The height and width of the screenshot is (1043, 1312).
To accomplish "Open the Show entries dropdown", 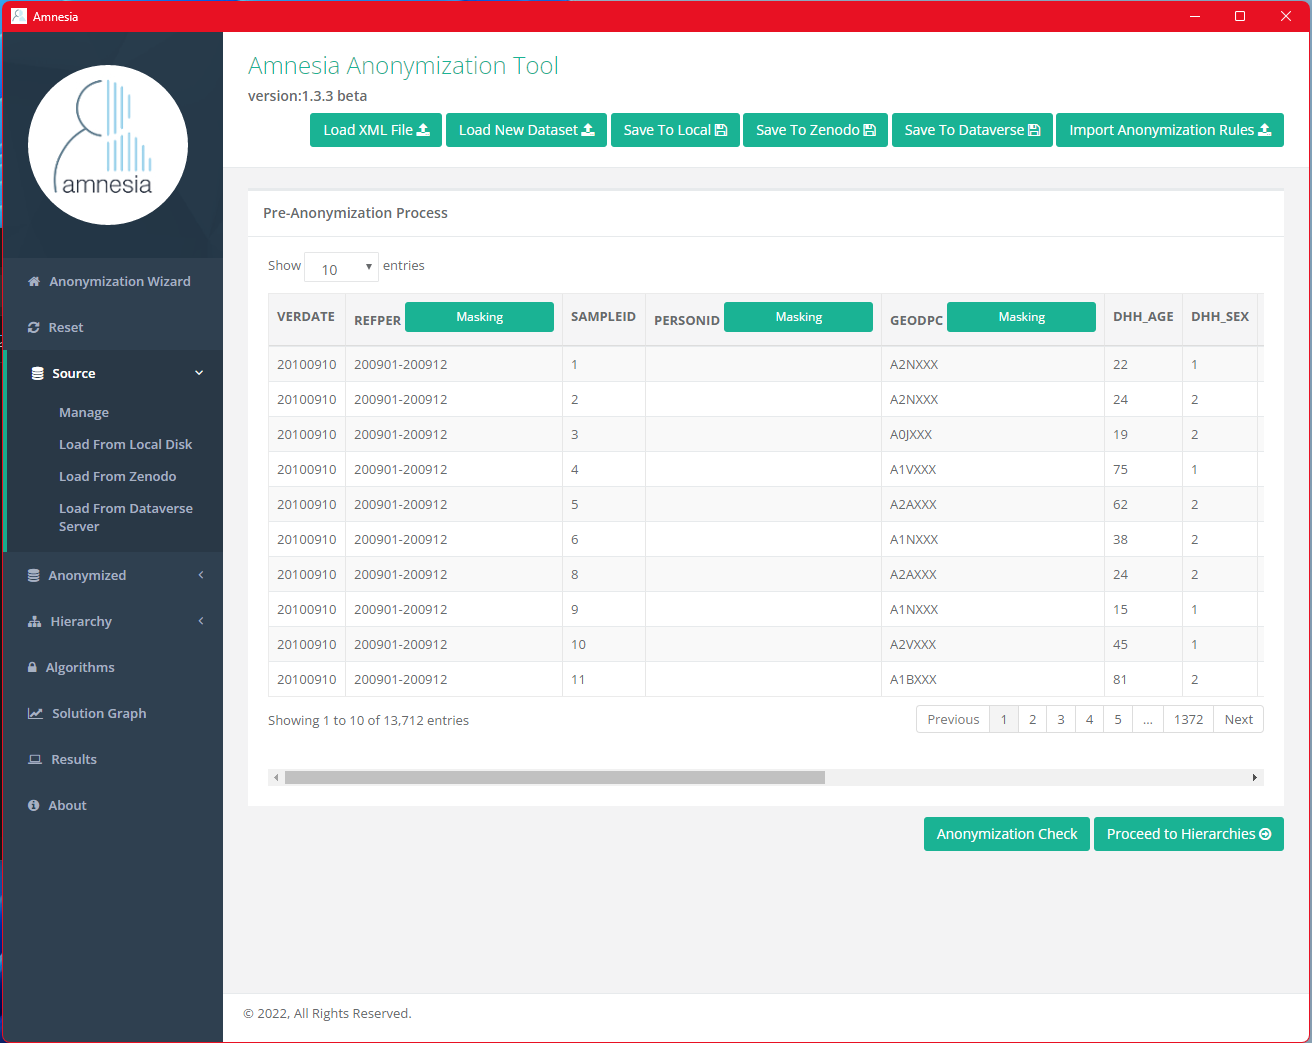I will 341,267.
